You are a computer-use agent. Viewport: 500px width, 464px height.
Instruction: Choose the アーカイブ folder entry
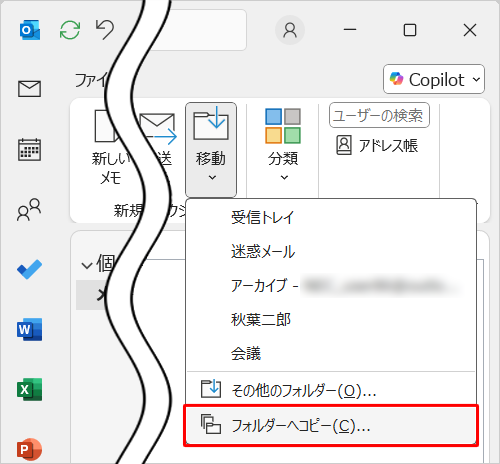[331, 286]
